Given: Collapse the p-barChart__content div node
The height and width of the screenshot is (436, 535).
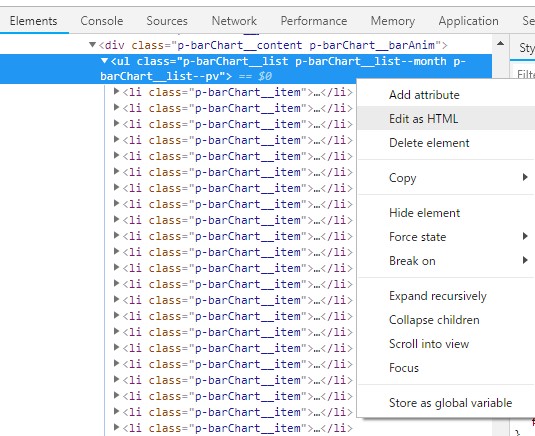Looking at the screenshot, I should click(92, 45).
